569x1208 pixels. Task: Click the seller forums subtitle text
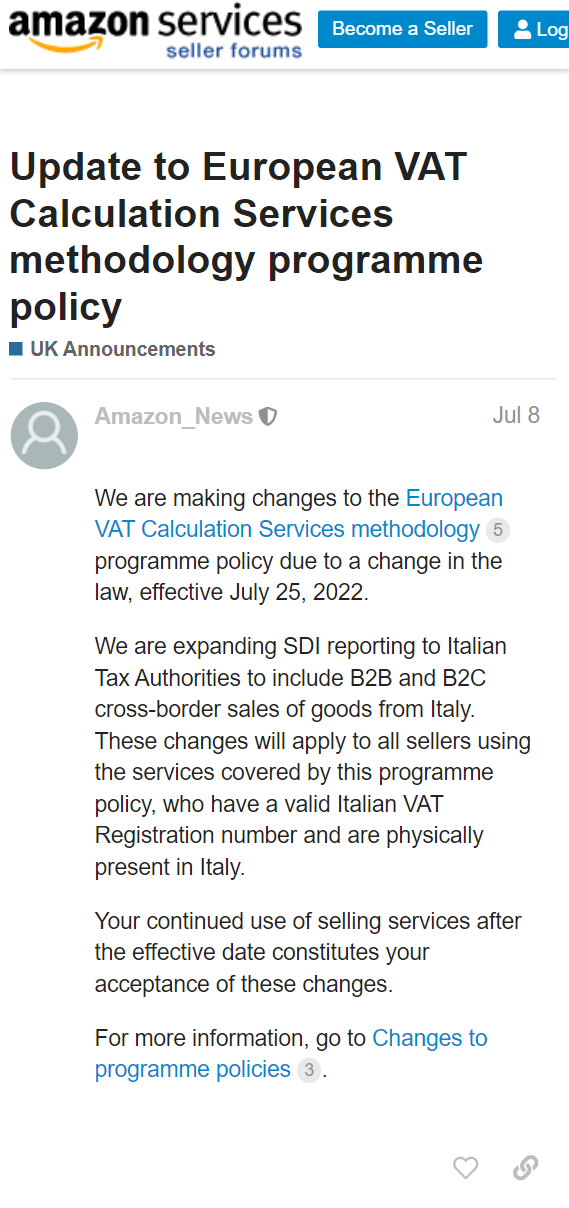click(x=233, y=50)
